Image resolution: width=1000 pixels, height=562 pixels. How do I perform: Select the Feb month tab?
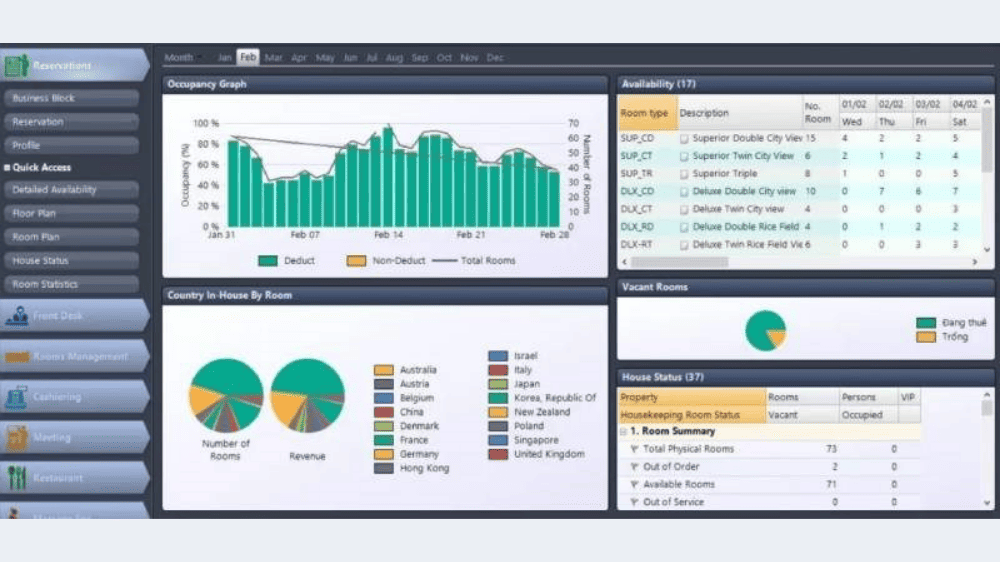point(248,58)
